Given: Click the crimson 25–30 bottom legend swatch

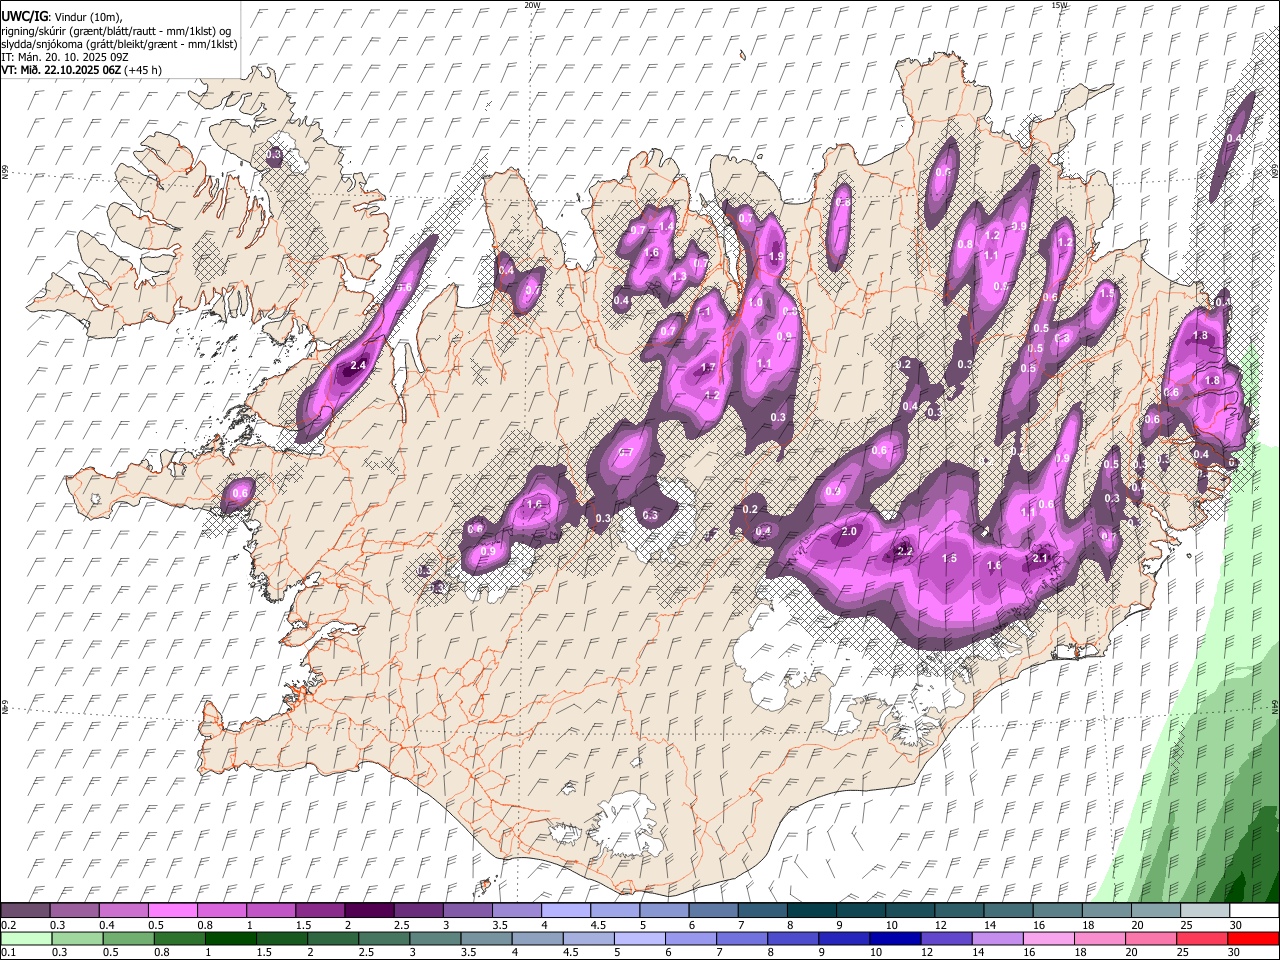Looking at the screenshot, I should coord(1202,938).
